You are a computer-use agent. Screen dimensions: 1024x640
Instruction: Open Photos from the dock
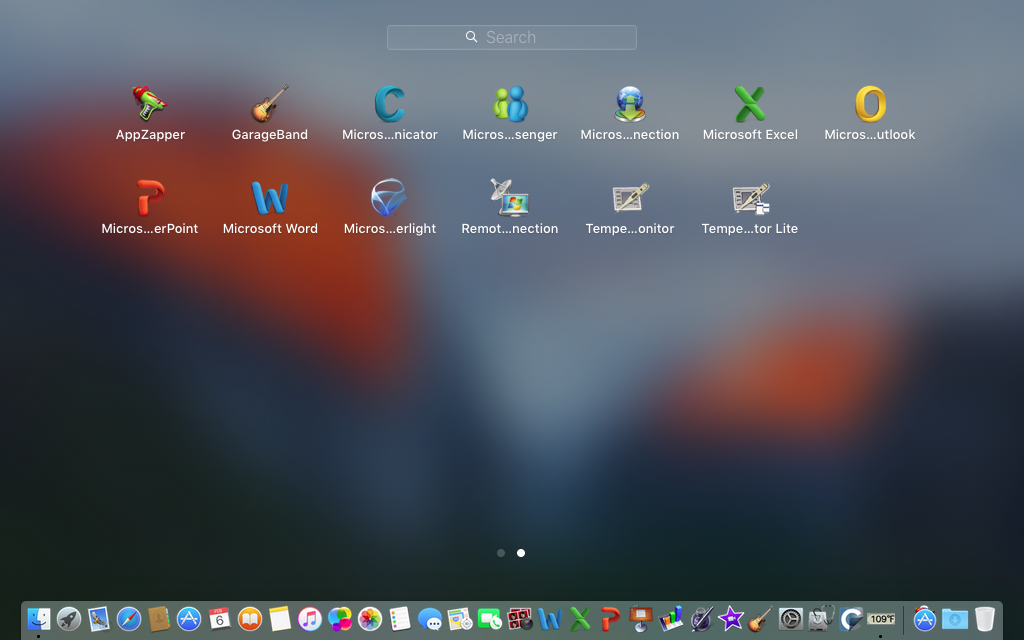[x=370, y=618]
